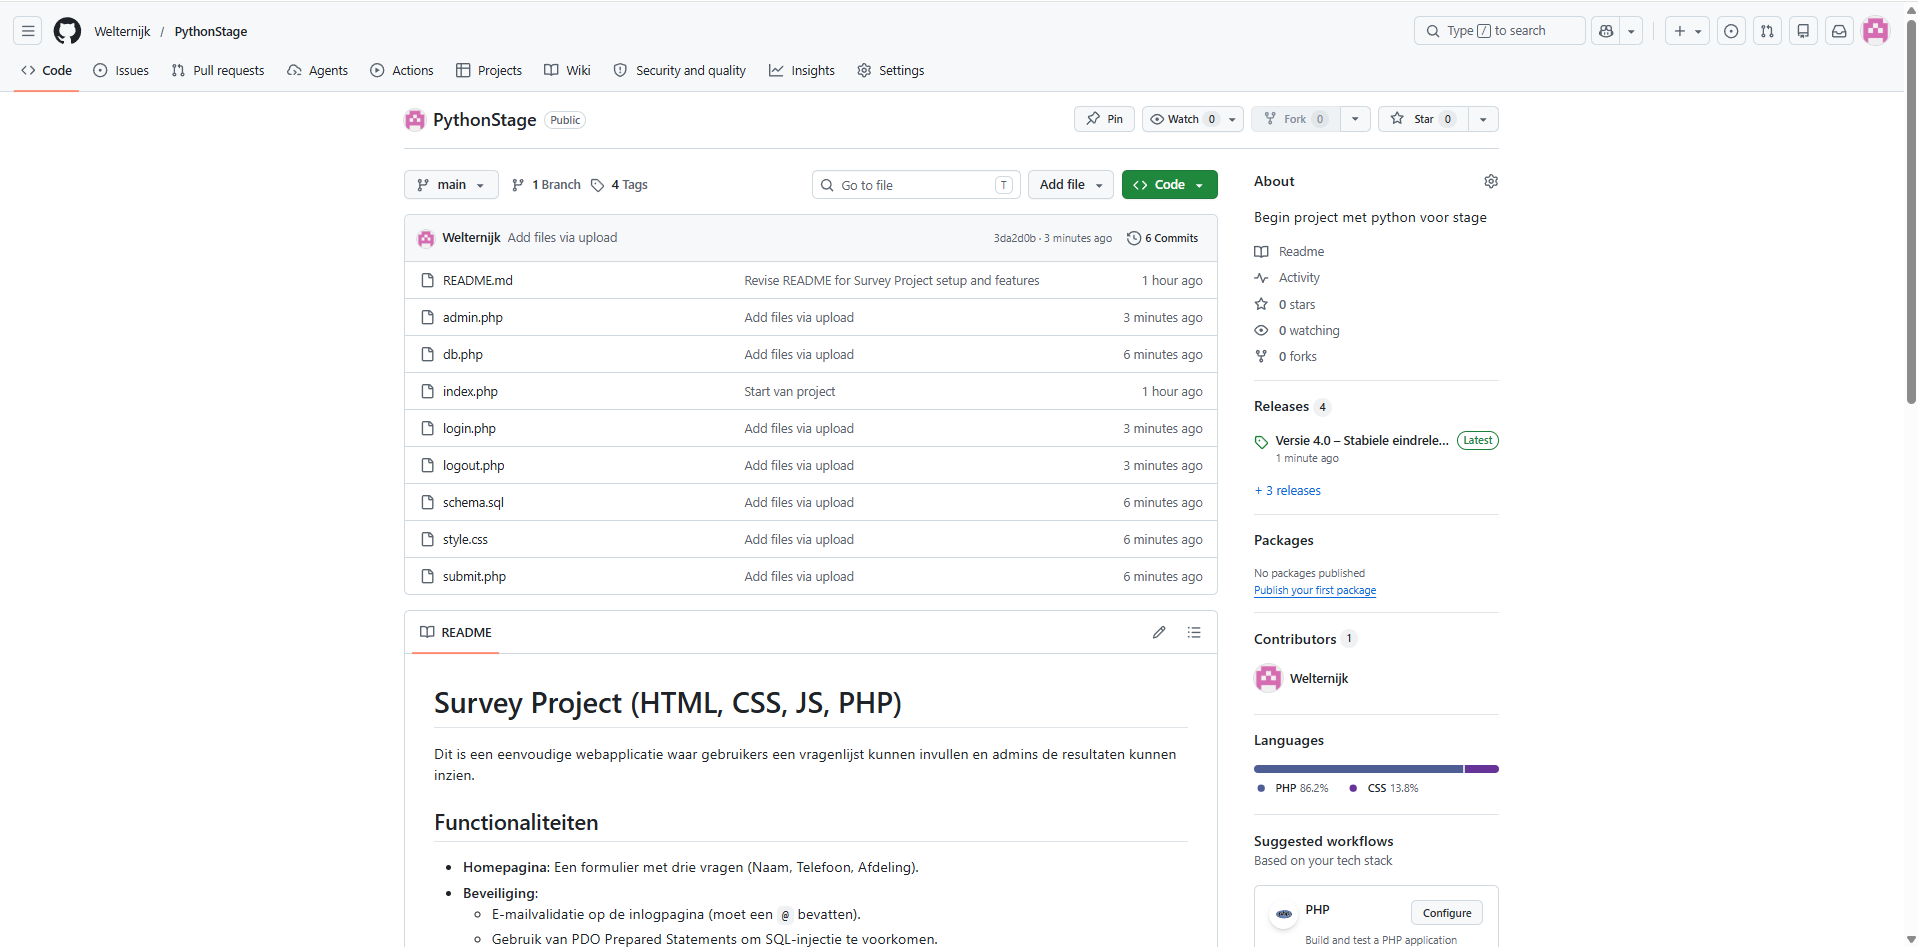1918x947 pixels.
Task: Edit README with the pencil icon
Action: (1159, 632)
